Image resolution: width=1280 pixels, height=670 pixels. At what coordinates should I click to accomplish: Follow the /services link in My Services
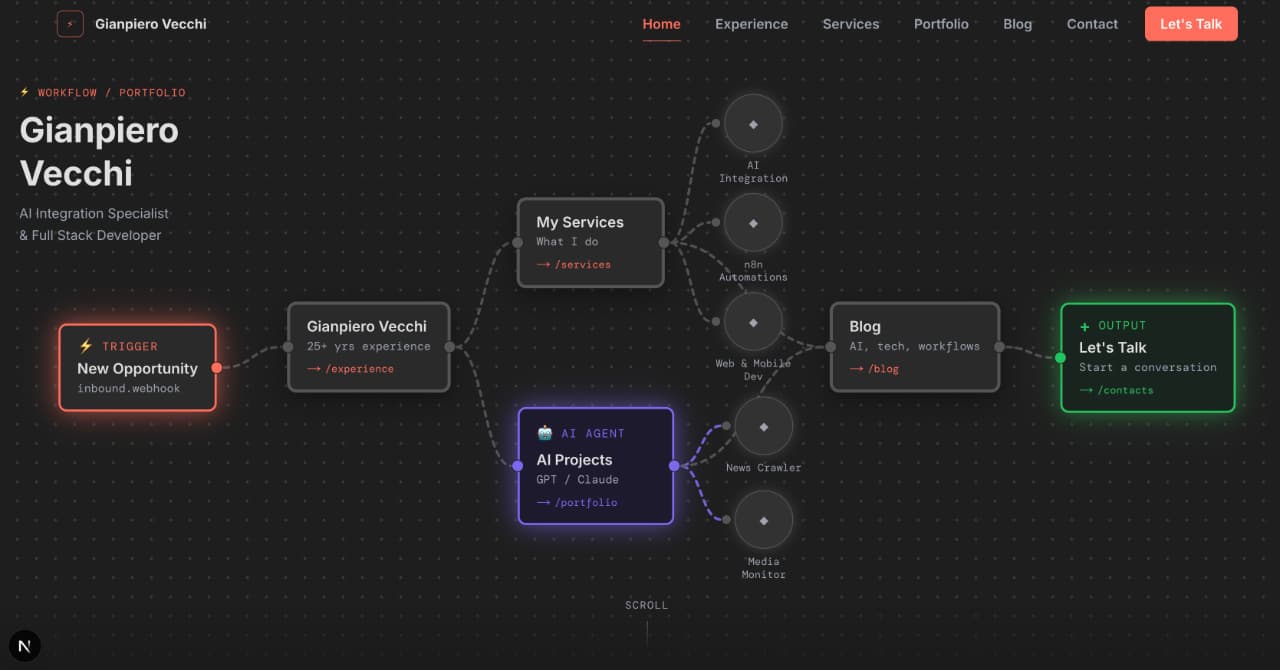[573, 265]
